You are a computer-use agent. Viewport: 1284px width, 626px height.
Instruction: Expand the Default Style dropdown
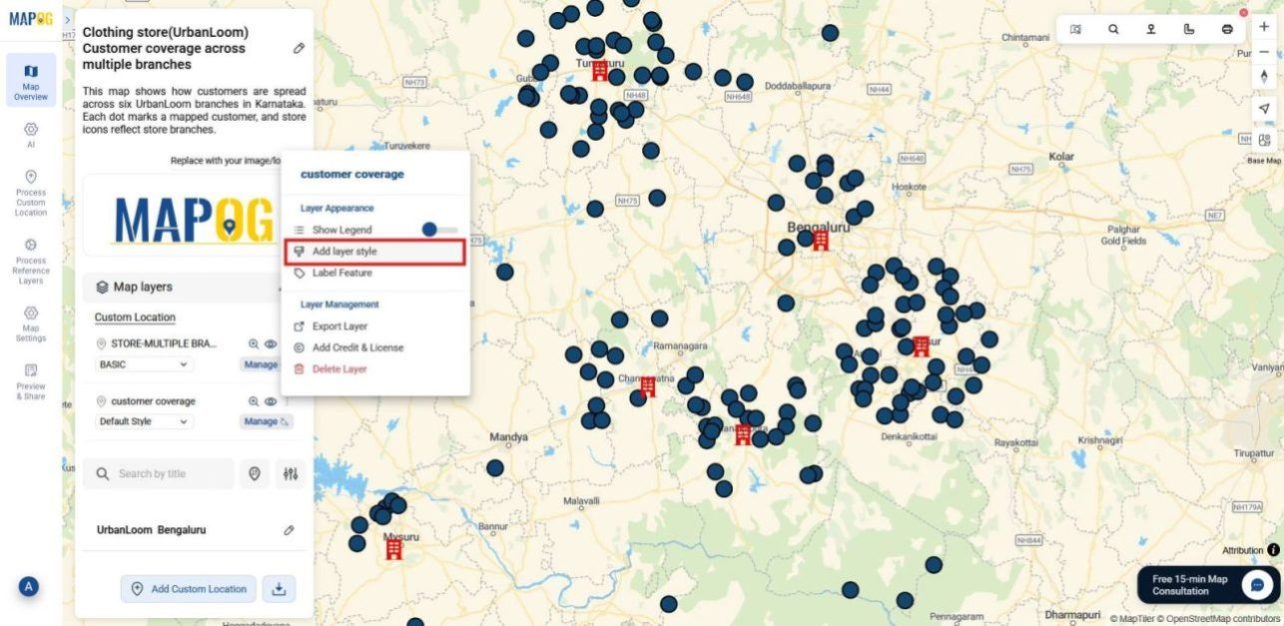143,422
